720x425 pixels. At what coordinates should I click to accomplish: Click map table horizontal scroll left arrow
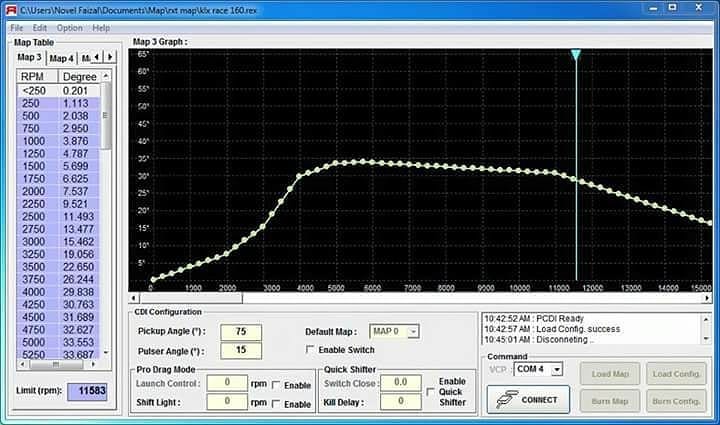[x=22, y=364]
